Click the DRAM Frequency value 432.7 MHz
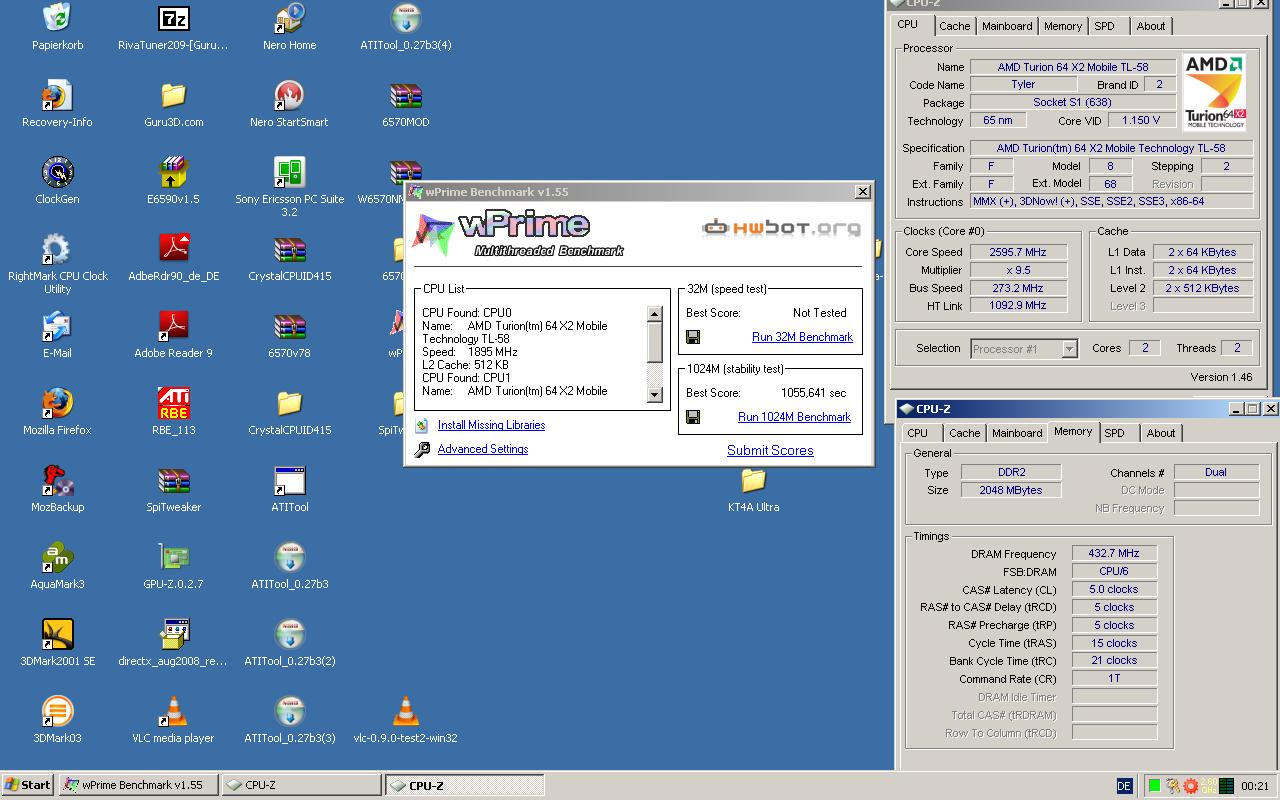Image resolution: width=1280 pixels, height=800 pixels. coord(1114,553)
